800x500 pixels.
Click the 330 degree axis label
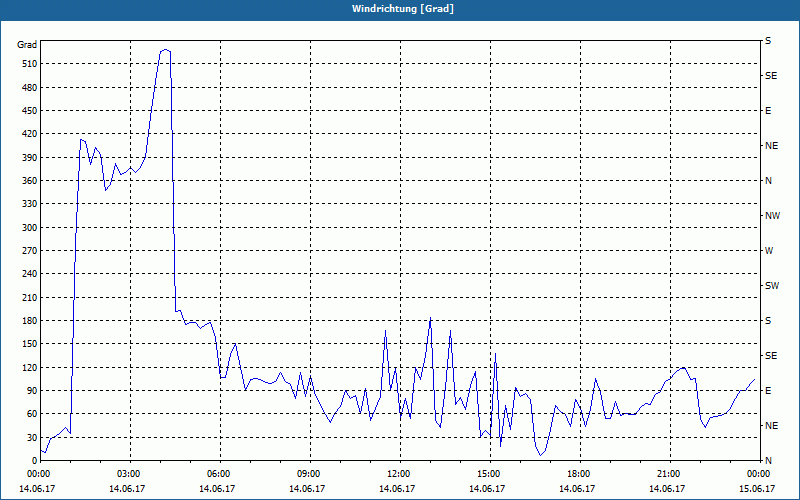coord(29,204)
